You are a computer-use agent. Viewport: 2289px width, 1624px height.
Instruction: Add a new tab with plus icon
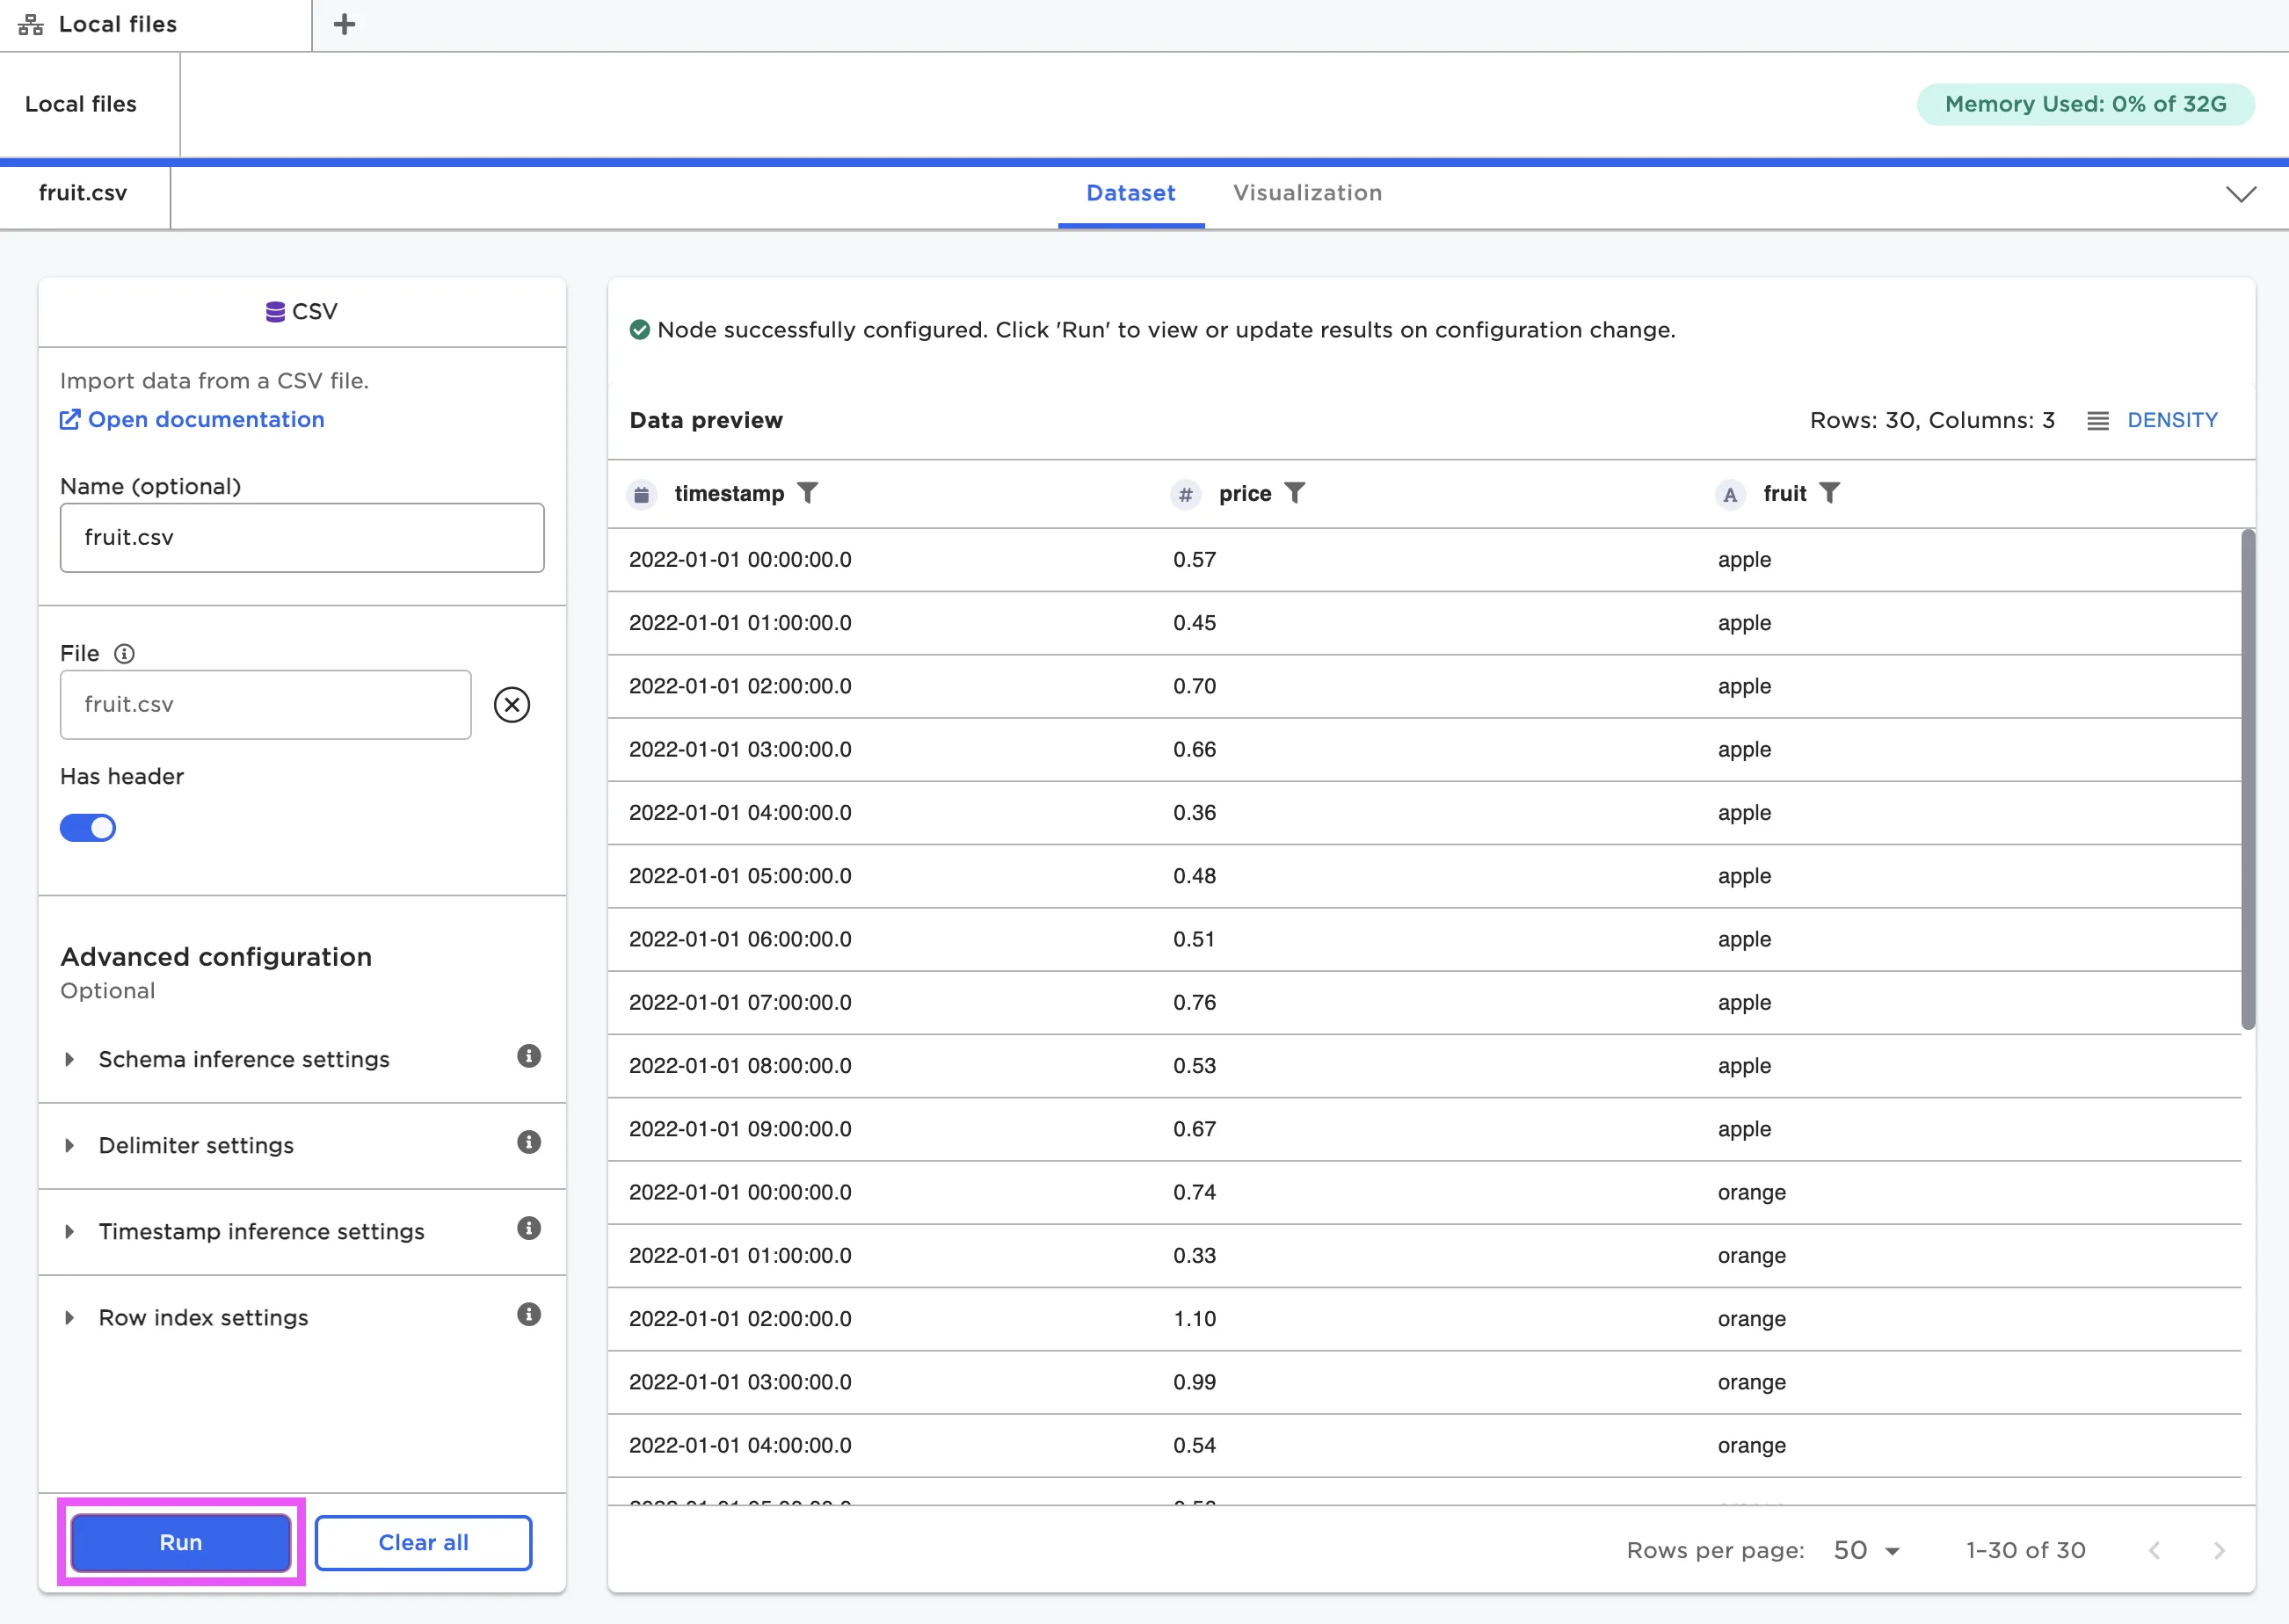coord(344,25)
